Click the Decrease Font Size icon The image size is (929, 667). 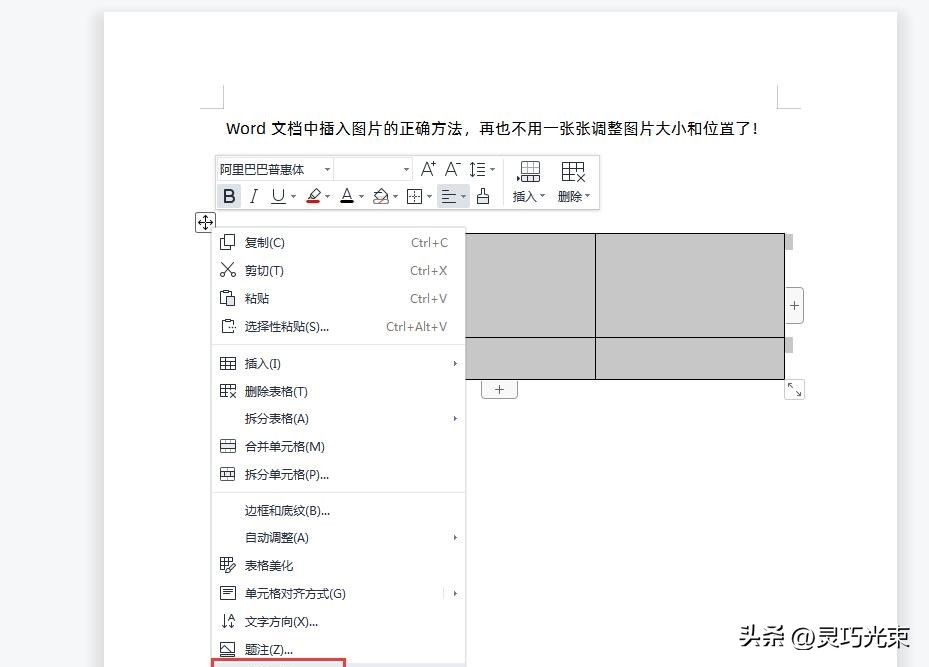tap(452, 169)
